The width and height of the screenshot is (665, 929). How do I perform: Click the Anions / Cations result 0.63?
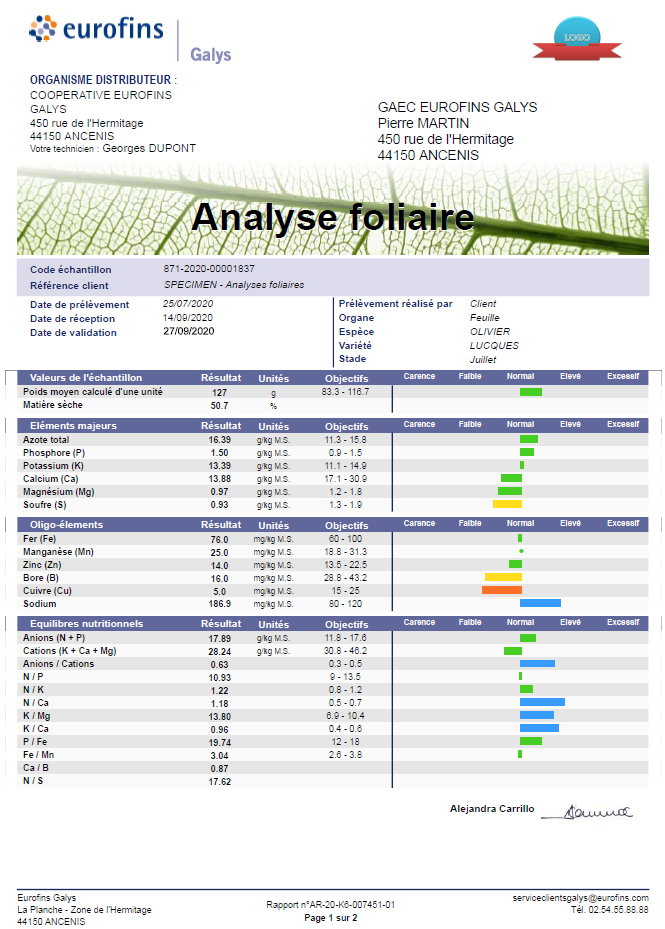(219, 664)
